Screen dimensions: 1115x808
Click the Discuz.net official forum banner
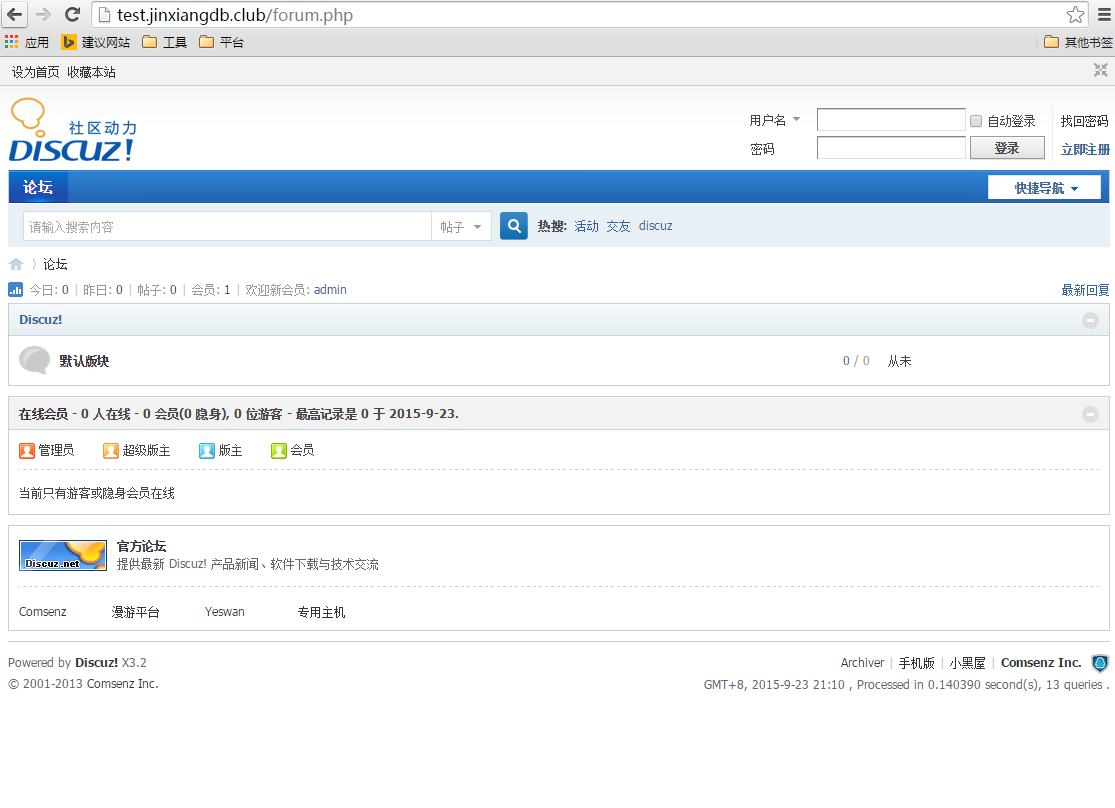63,556
